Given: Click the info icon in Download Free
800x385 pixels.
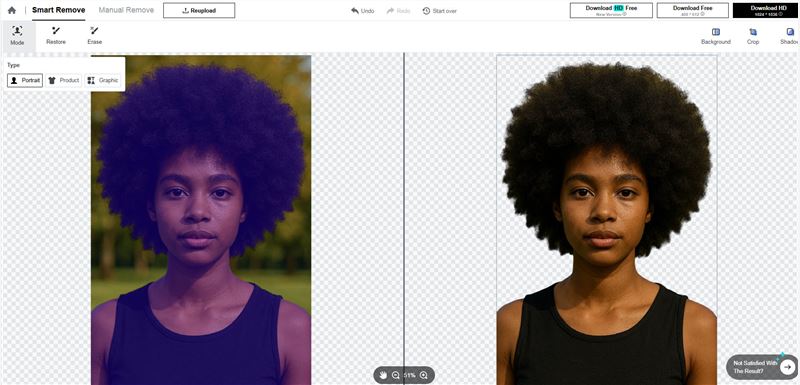Looking at the screenshot, I should (703, 14).
